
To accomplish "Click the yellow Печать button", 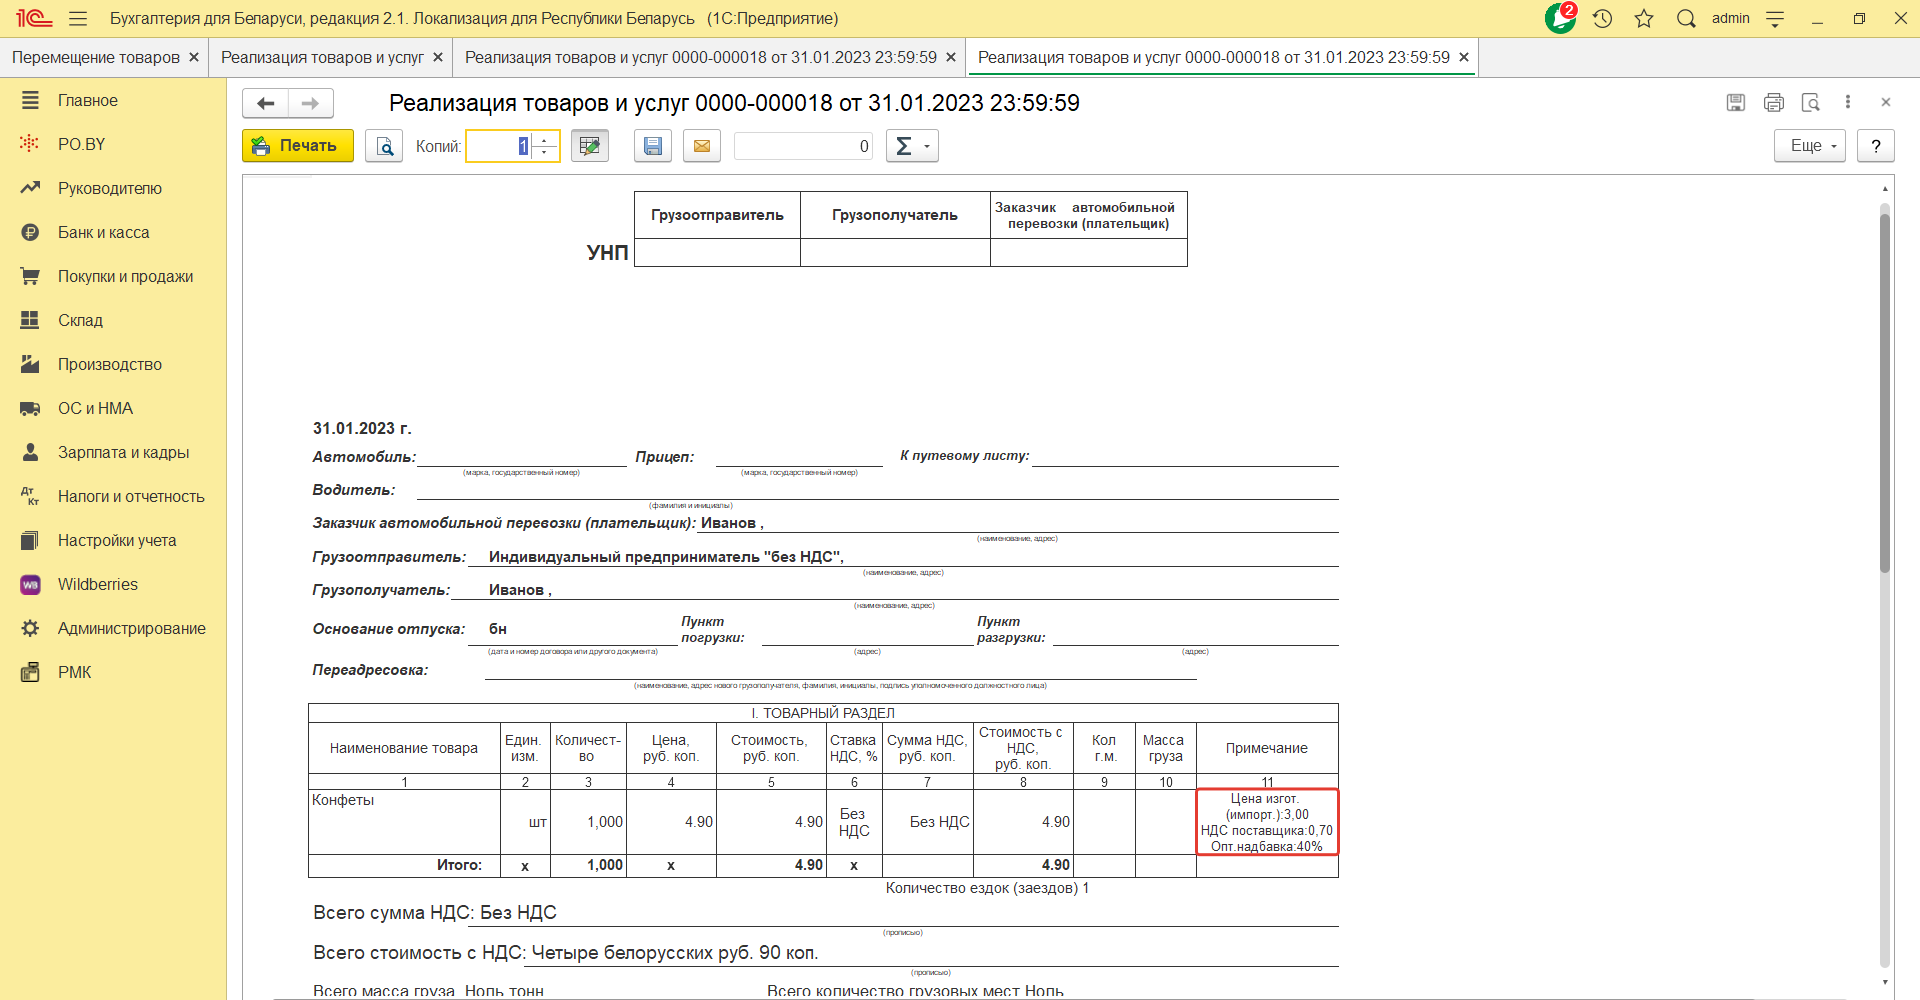I will pos(298,146).
